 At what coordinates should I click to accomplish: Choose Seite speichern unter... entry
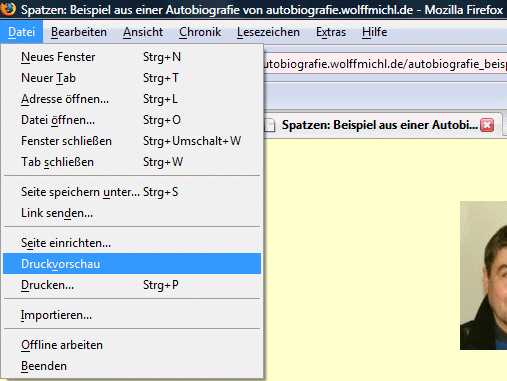point(132,192)
